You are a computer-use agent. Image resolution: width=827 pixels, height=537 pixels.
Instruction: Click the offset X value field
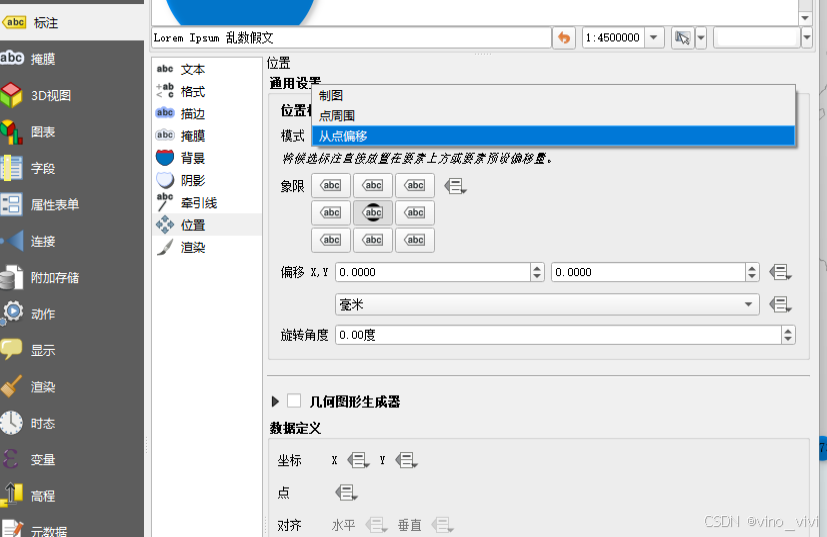433,272
